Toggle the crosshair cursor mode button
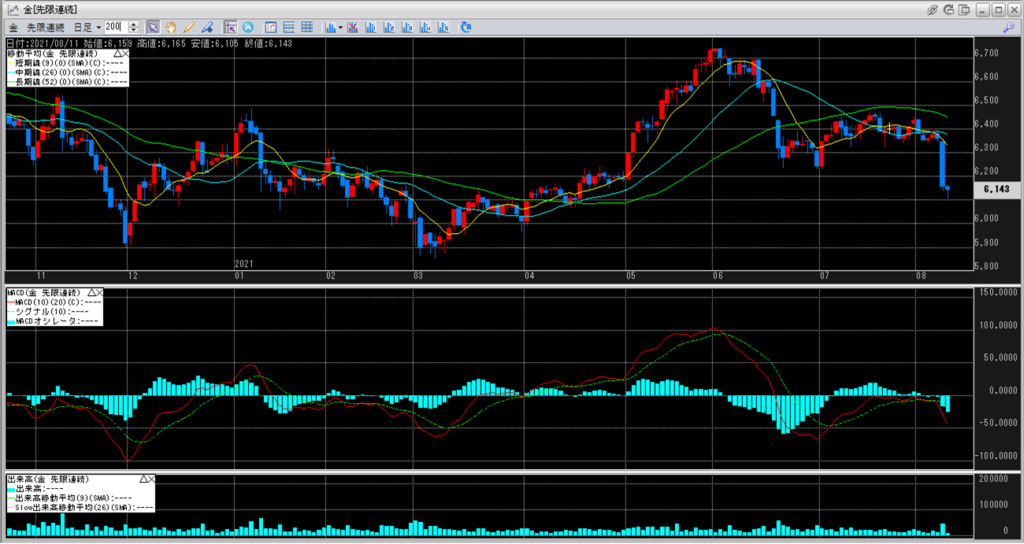 (x=230, y=26)
